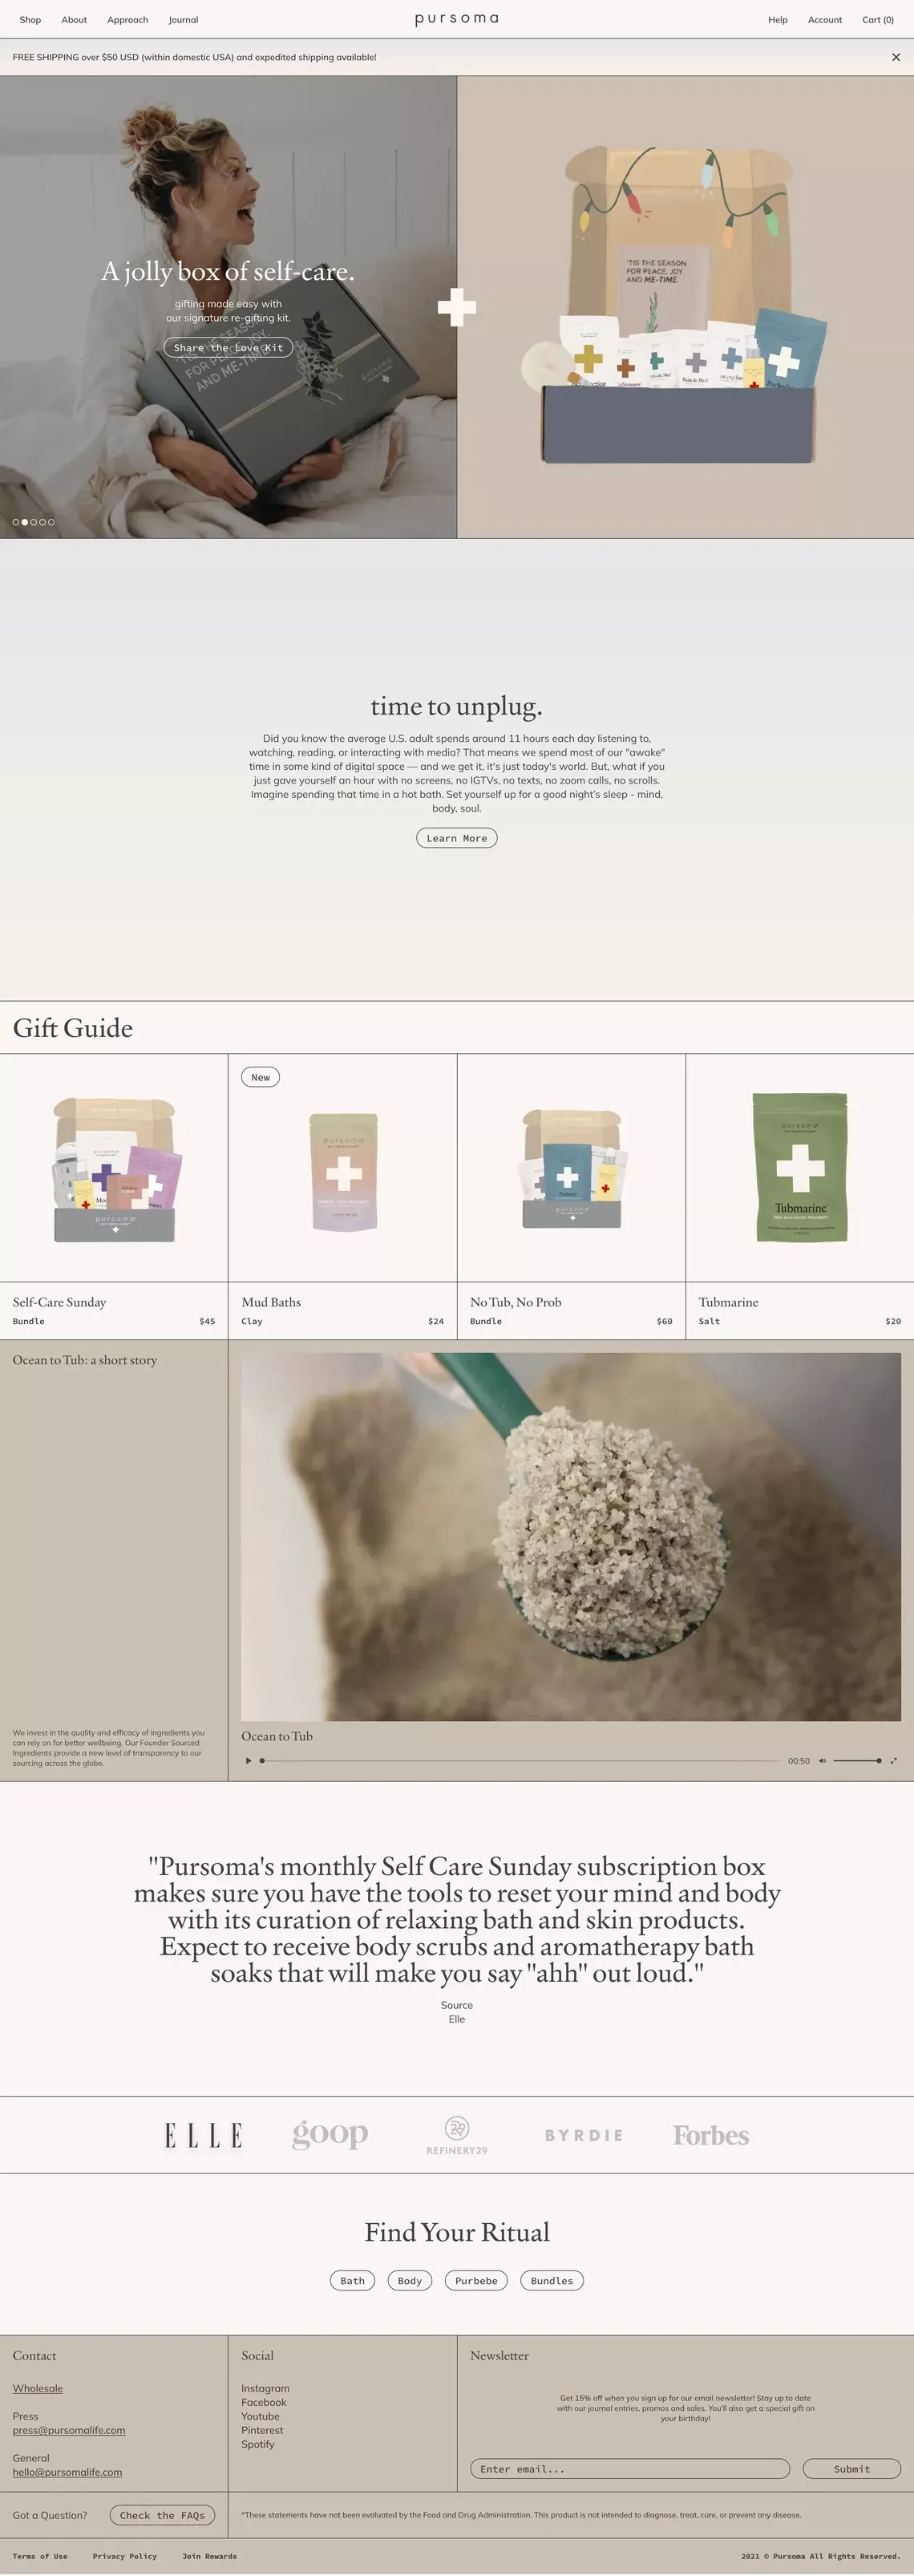Choose the Purbebe ritual category
The image size is (914, 2576).
pos(476,2281)
